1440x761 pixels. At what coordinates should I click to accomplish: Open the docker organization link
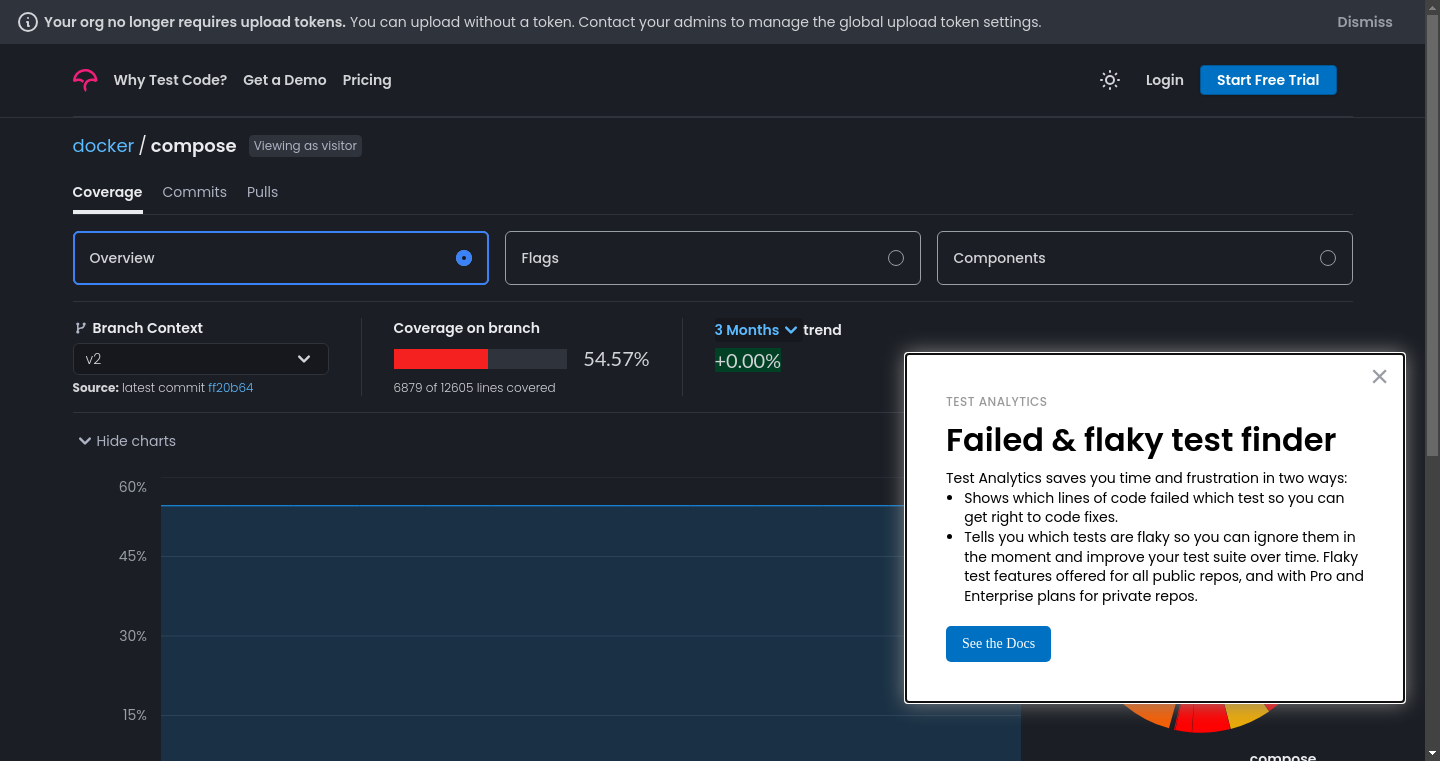103,146
